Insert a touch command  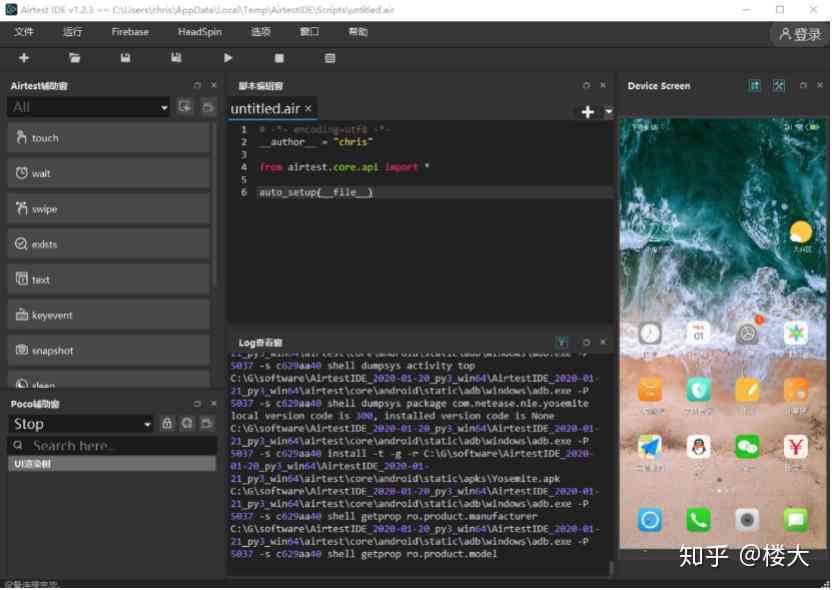point(109,138)
